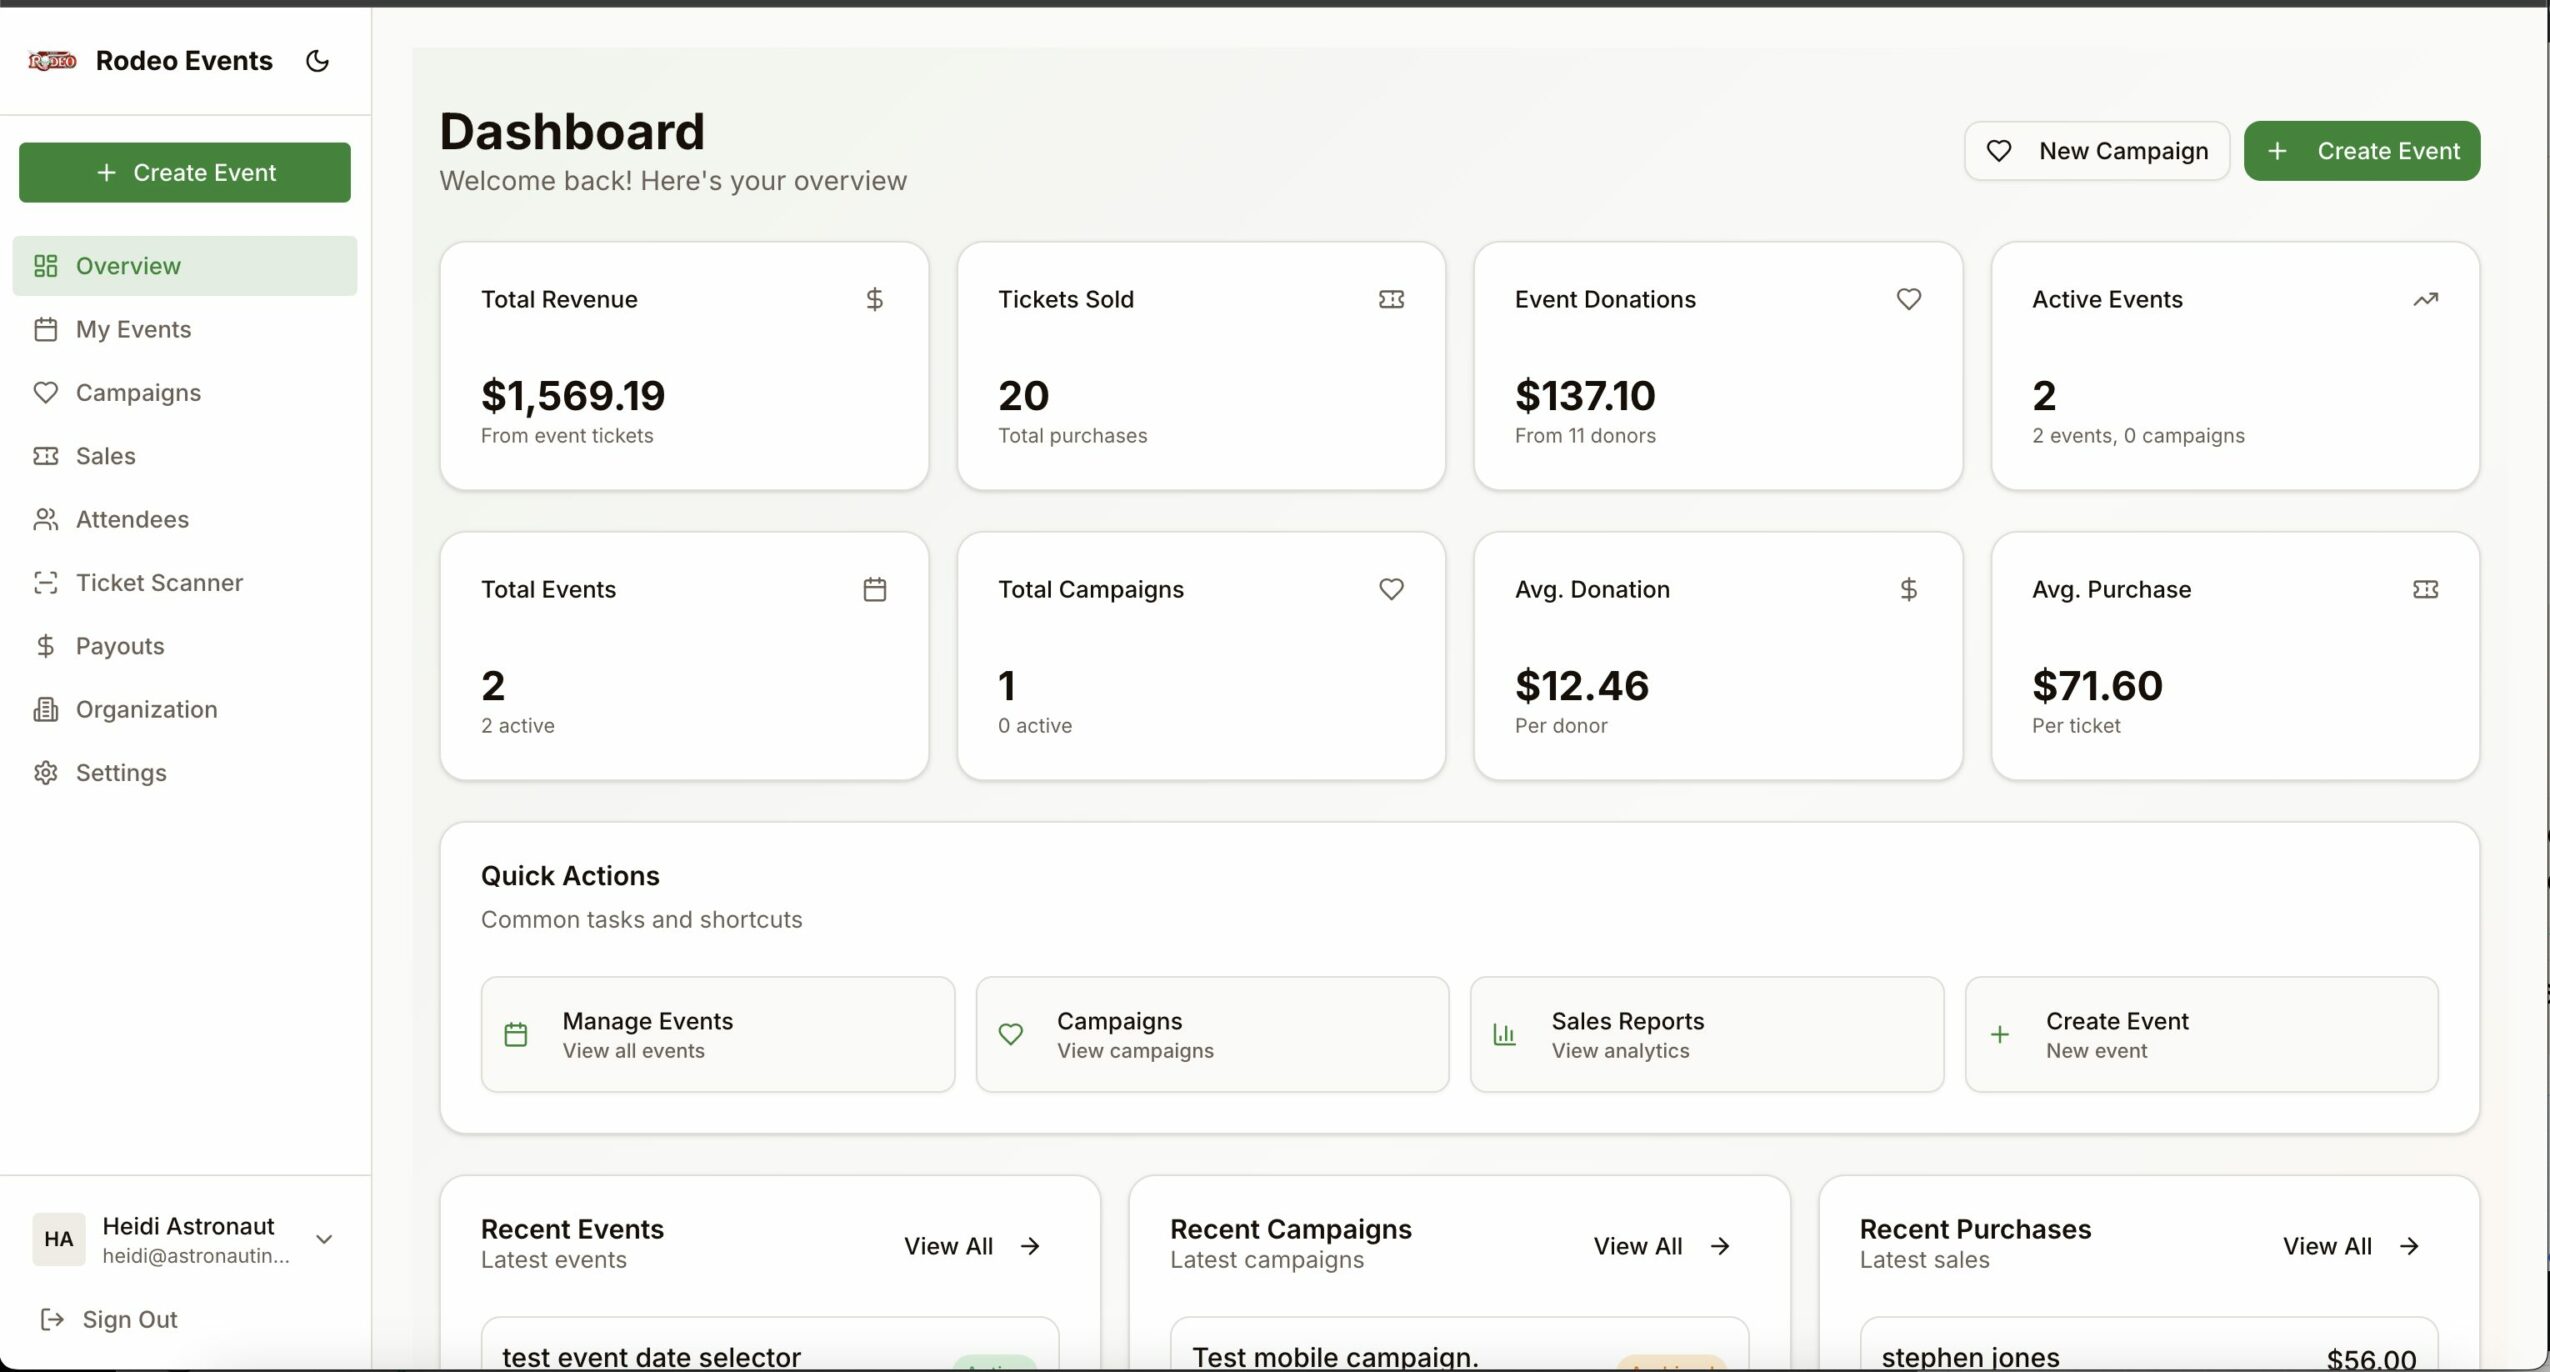This screenshot has width=2550, height=1372.
Task: Click the New Campaign button
Action: click(x=2096, y=151)
